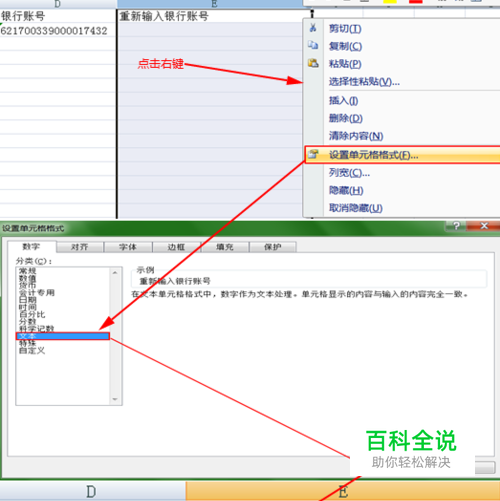This screenshot has width=500, height=501.
Task: Switch to the 填充 tab
Action: pos(225,247)
